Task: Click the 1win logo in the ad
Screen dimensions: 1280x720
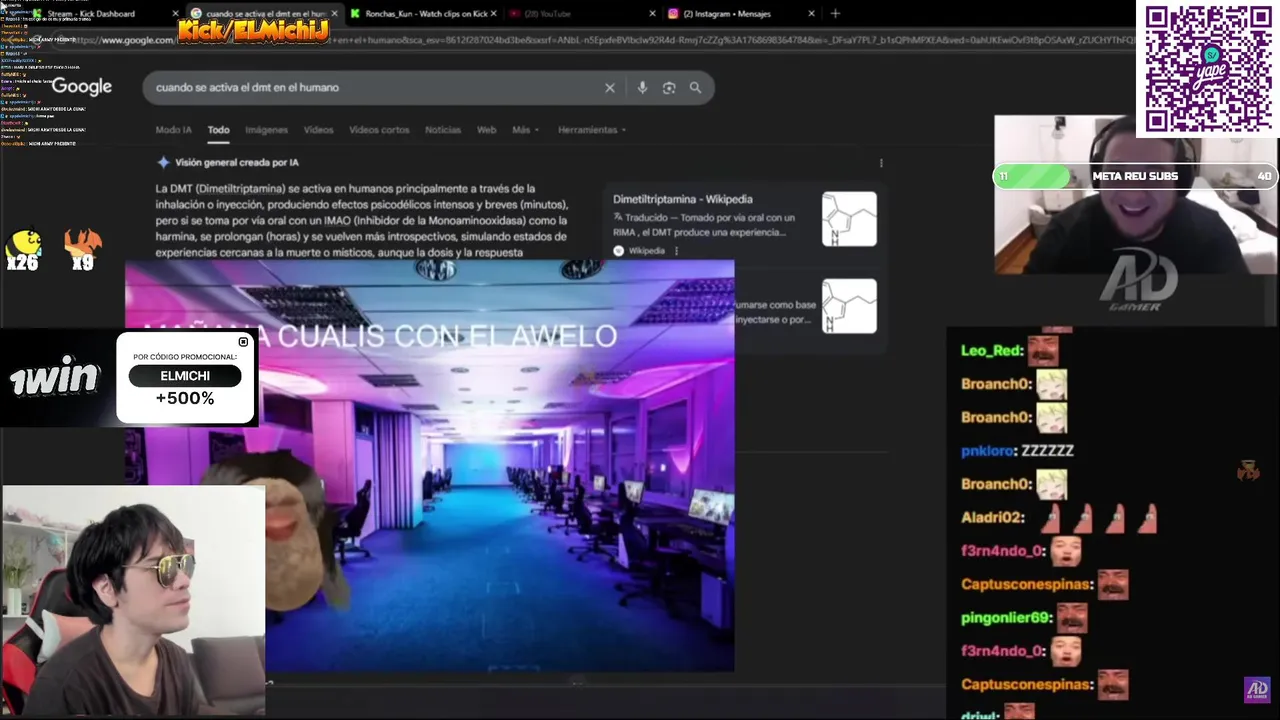Action: (55, 379)
